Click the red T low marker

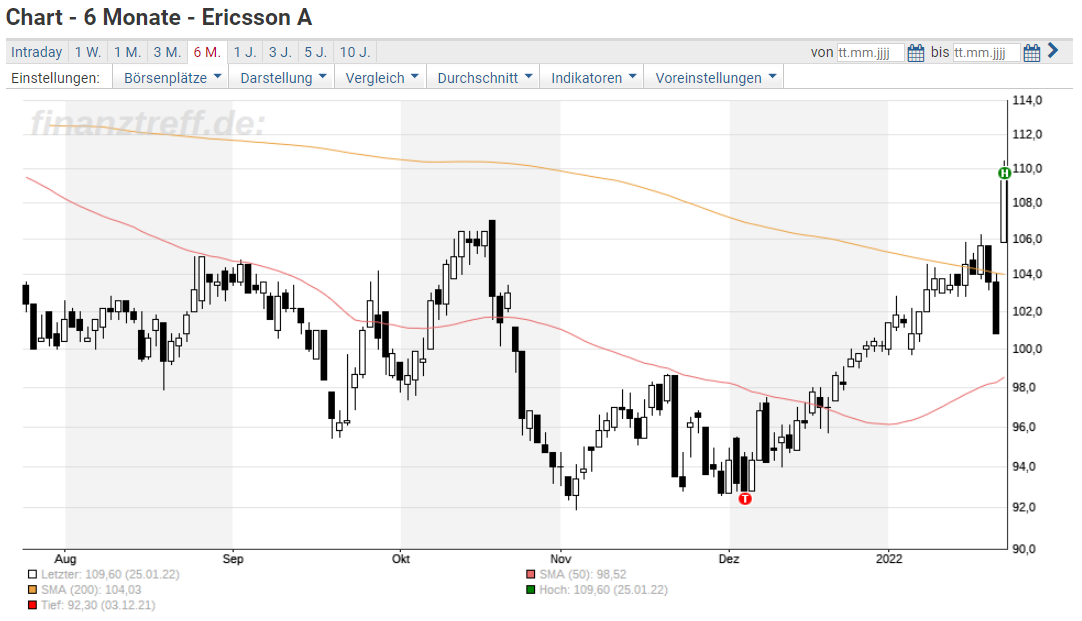click(745, 498)
